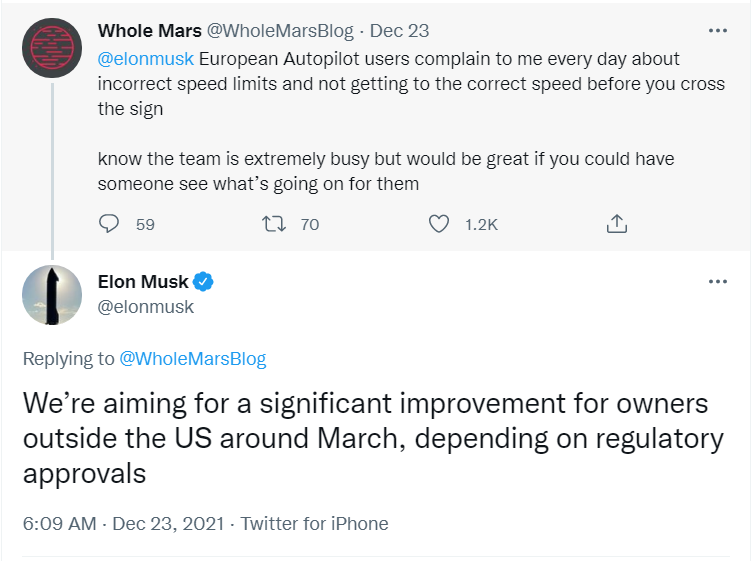Click Elon Musk profile avatar
The width and height of the screenshot is (751, 561).
pos(52,295)
